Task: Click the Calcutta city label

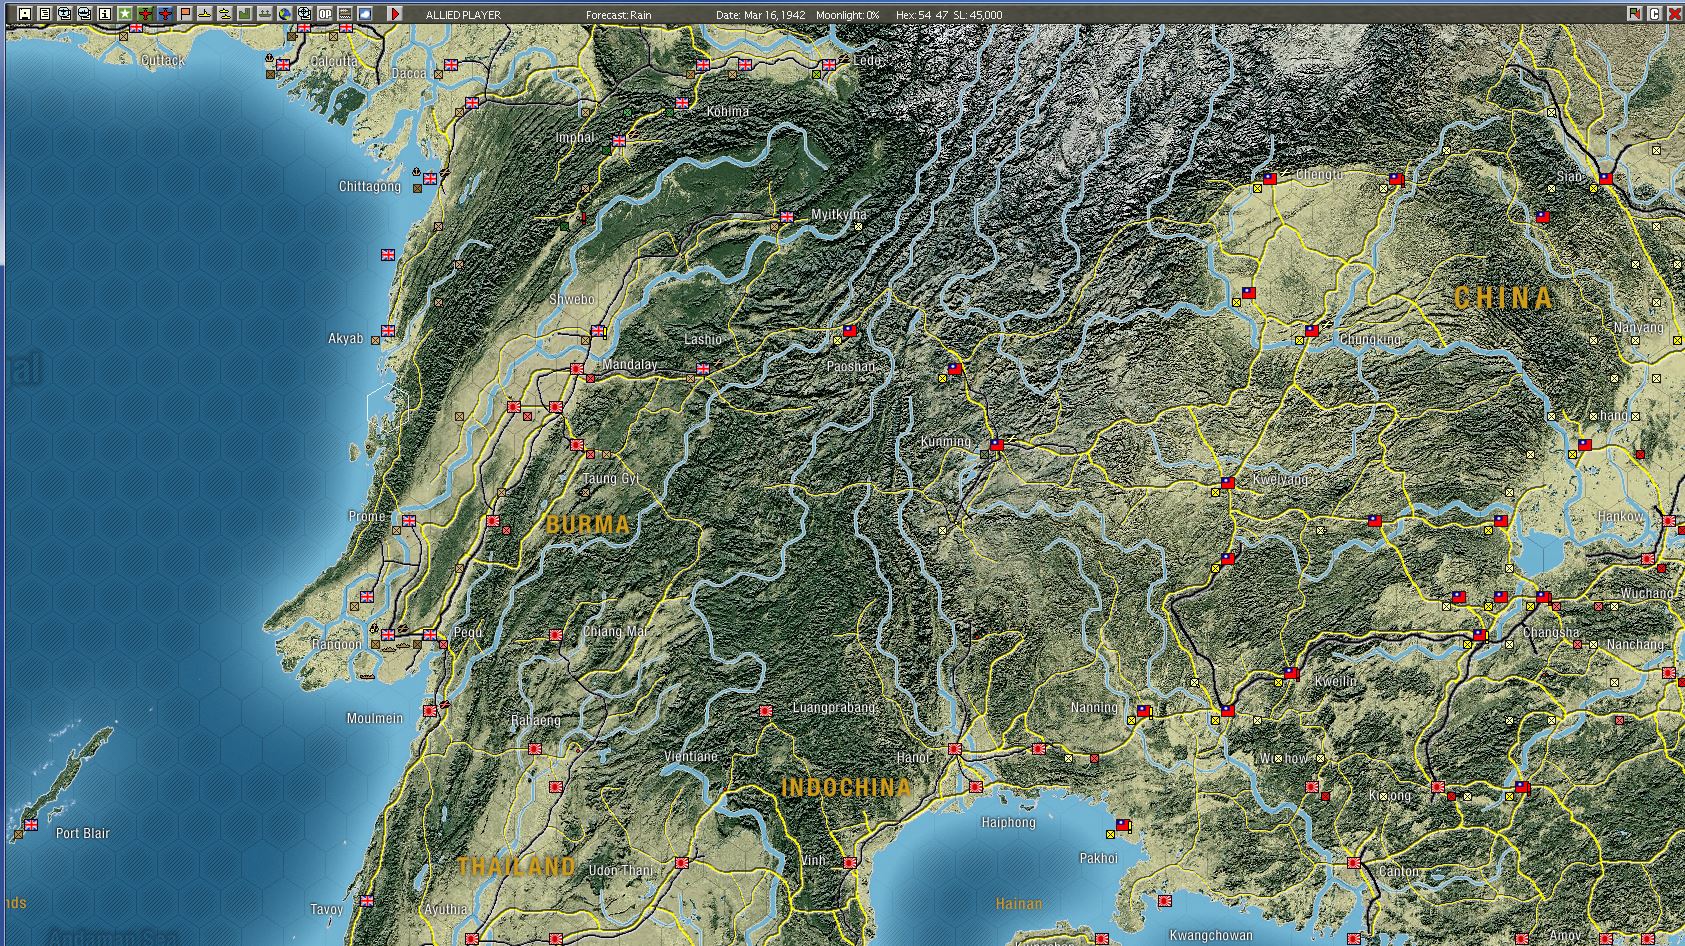Action: [x=333, y=61]
